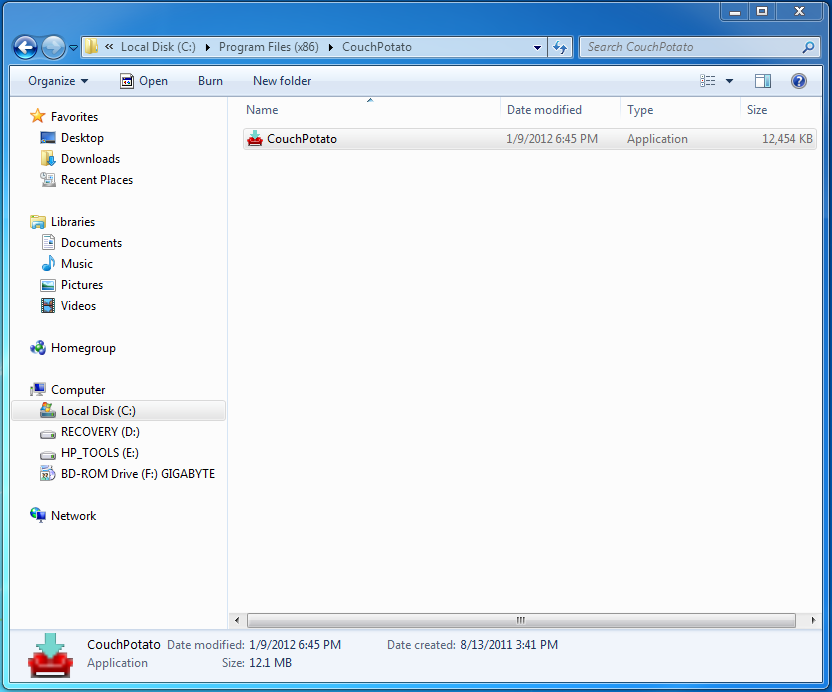The image size is (832, 692).
Task: Sort by Size column header
Action: pos(779,110)
